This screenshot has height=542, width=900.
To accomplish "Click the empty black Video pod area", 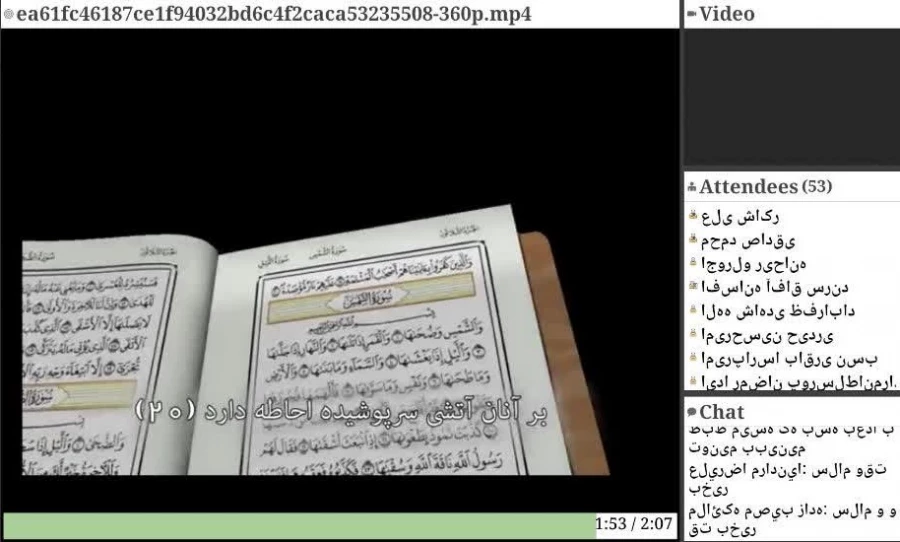I will point(790,95).
